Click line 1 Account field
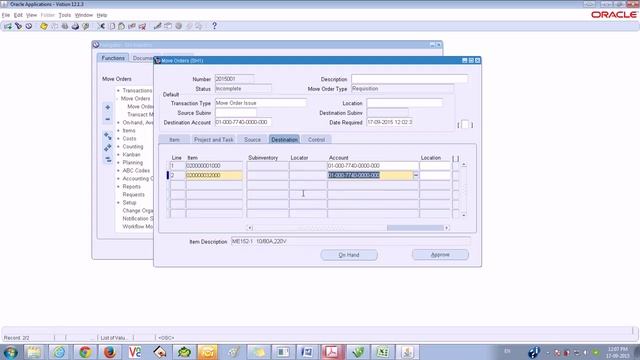 click(x=373, y=166)
